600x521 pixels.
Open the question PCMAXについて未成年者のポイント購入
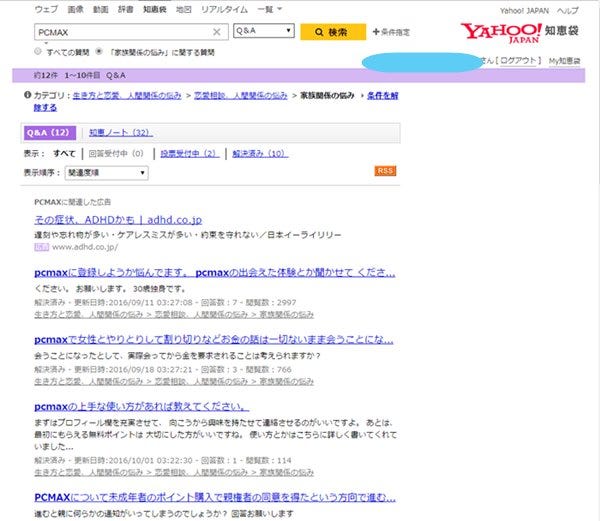(x=215, y=497)
